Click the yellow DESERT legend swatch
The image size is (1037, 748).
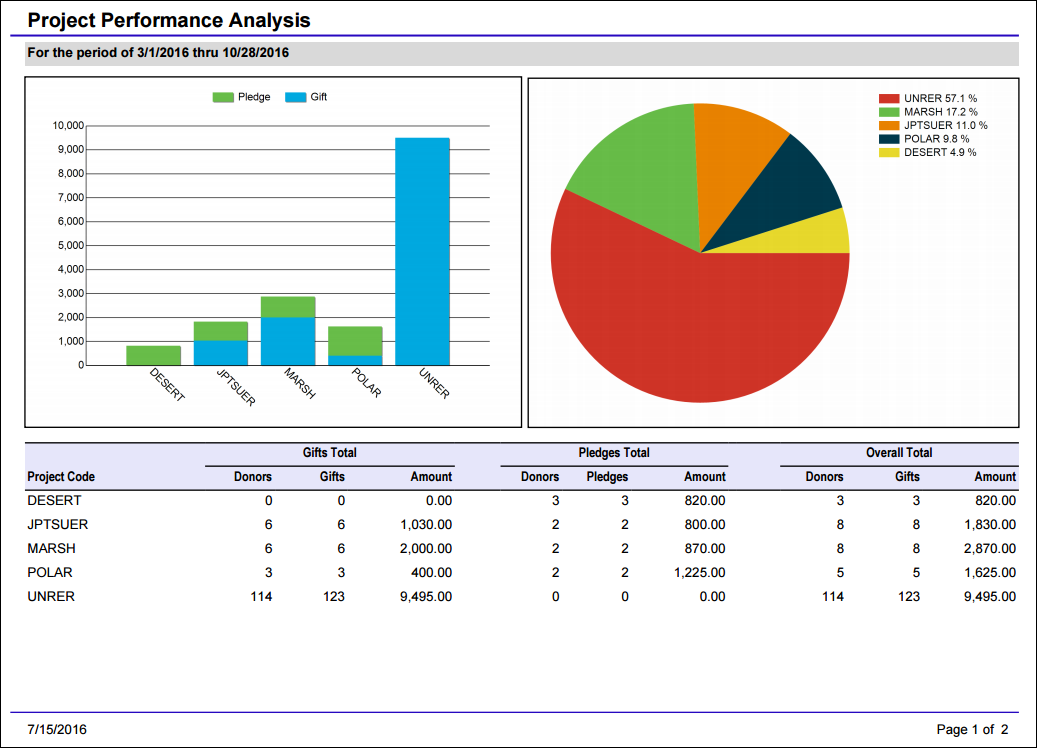[889, 153]
